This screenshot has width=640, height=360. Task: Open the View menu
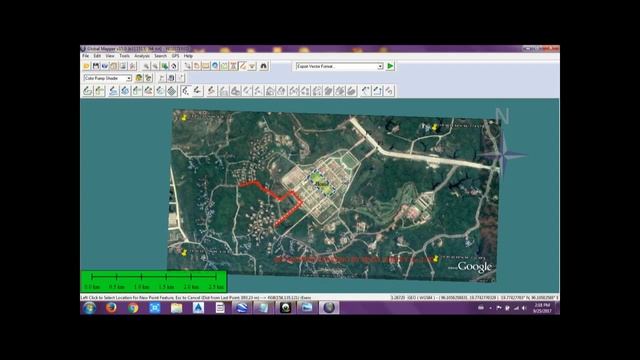coord(110,56)
